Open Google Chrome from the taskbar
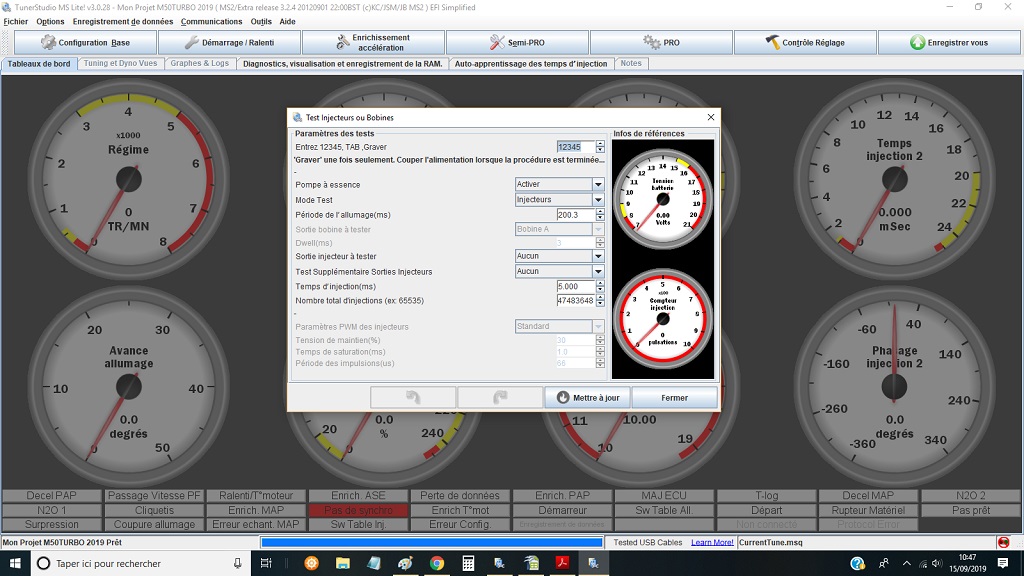The height and width of the screenshot is (576, 1024). tap(435, 563)
